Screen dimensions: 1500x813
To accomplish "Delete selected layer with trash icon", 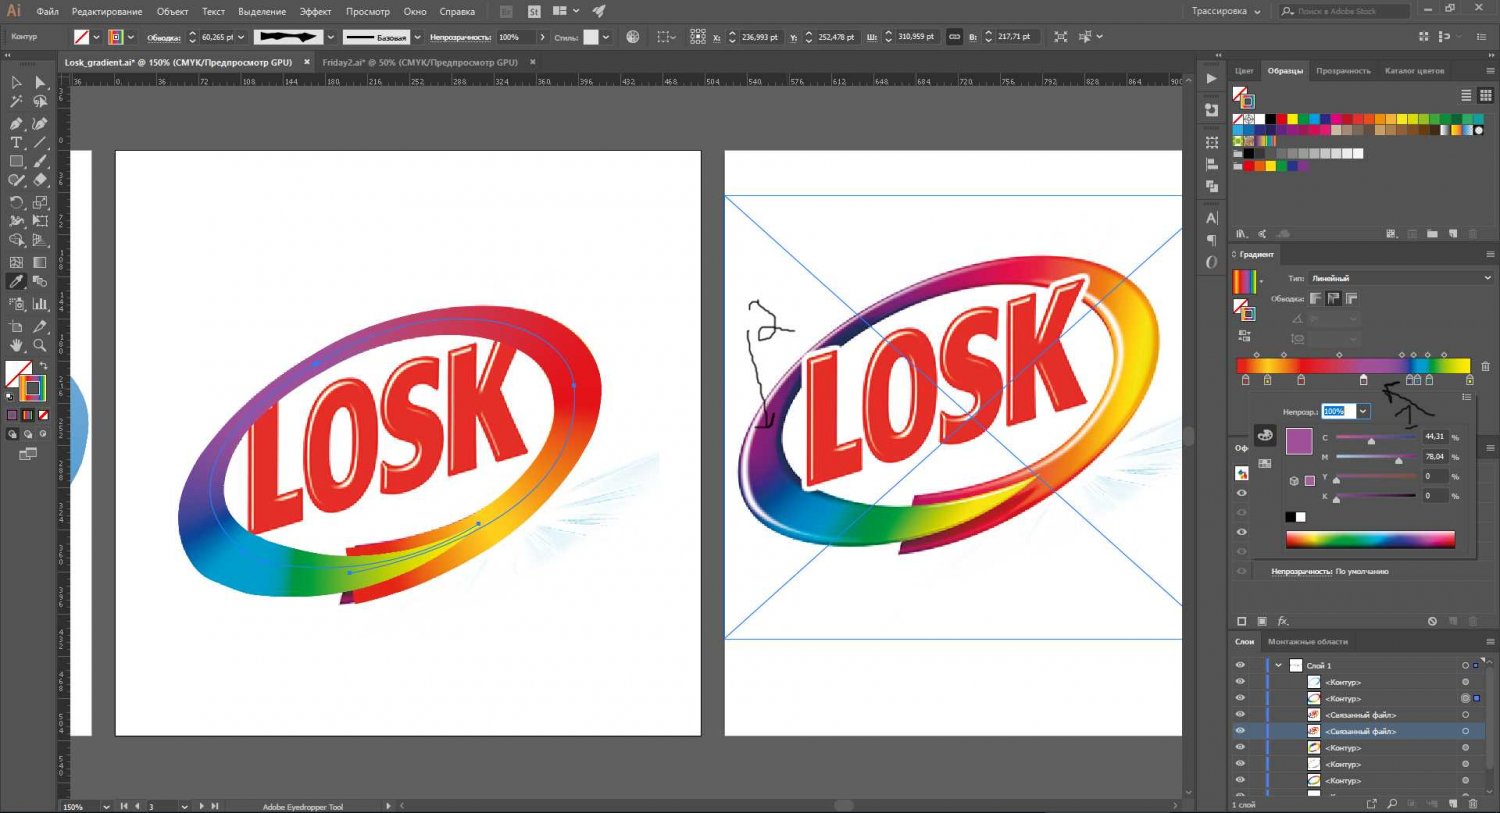I will (x=1473, y=804).
